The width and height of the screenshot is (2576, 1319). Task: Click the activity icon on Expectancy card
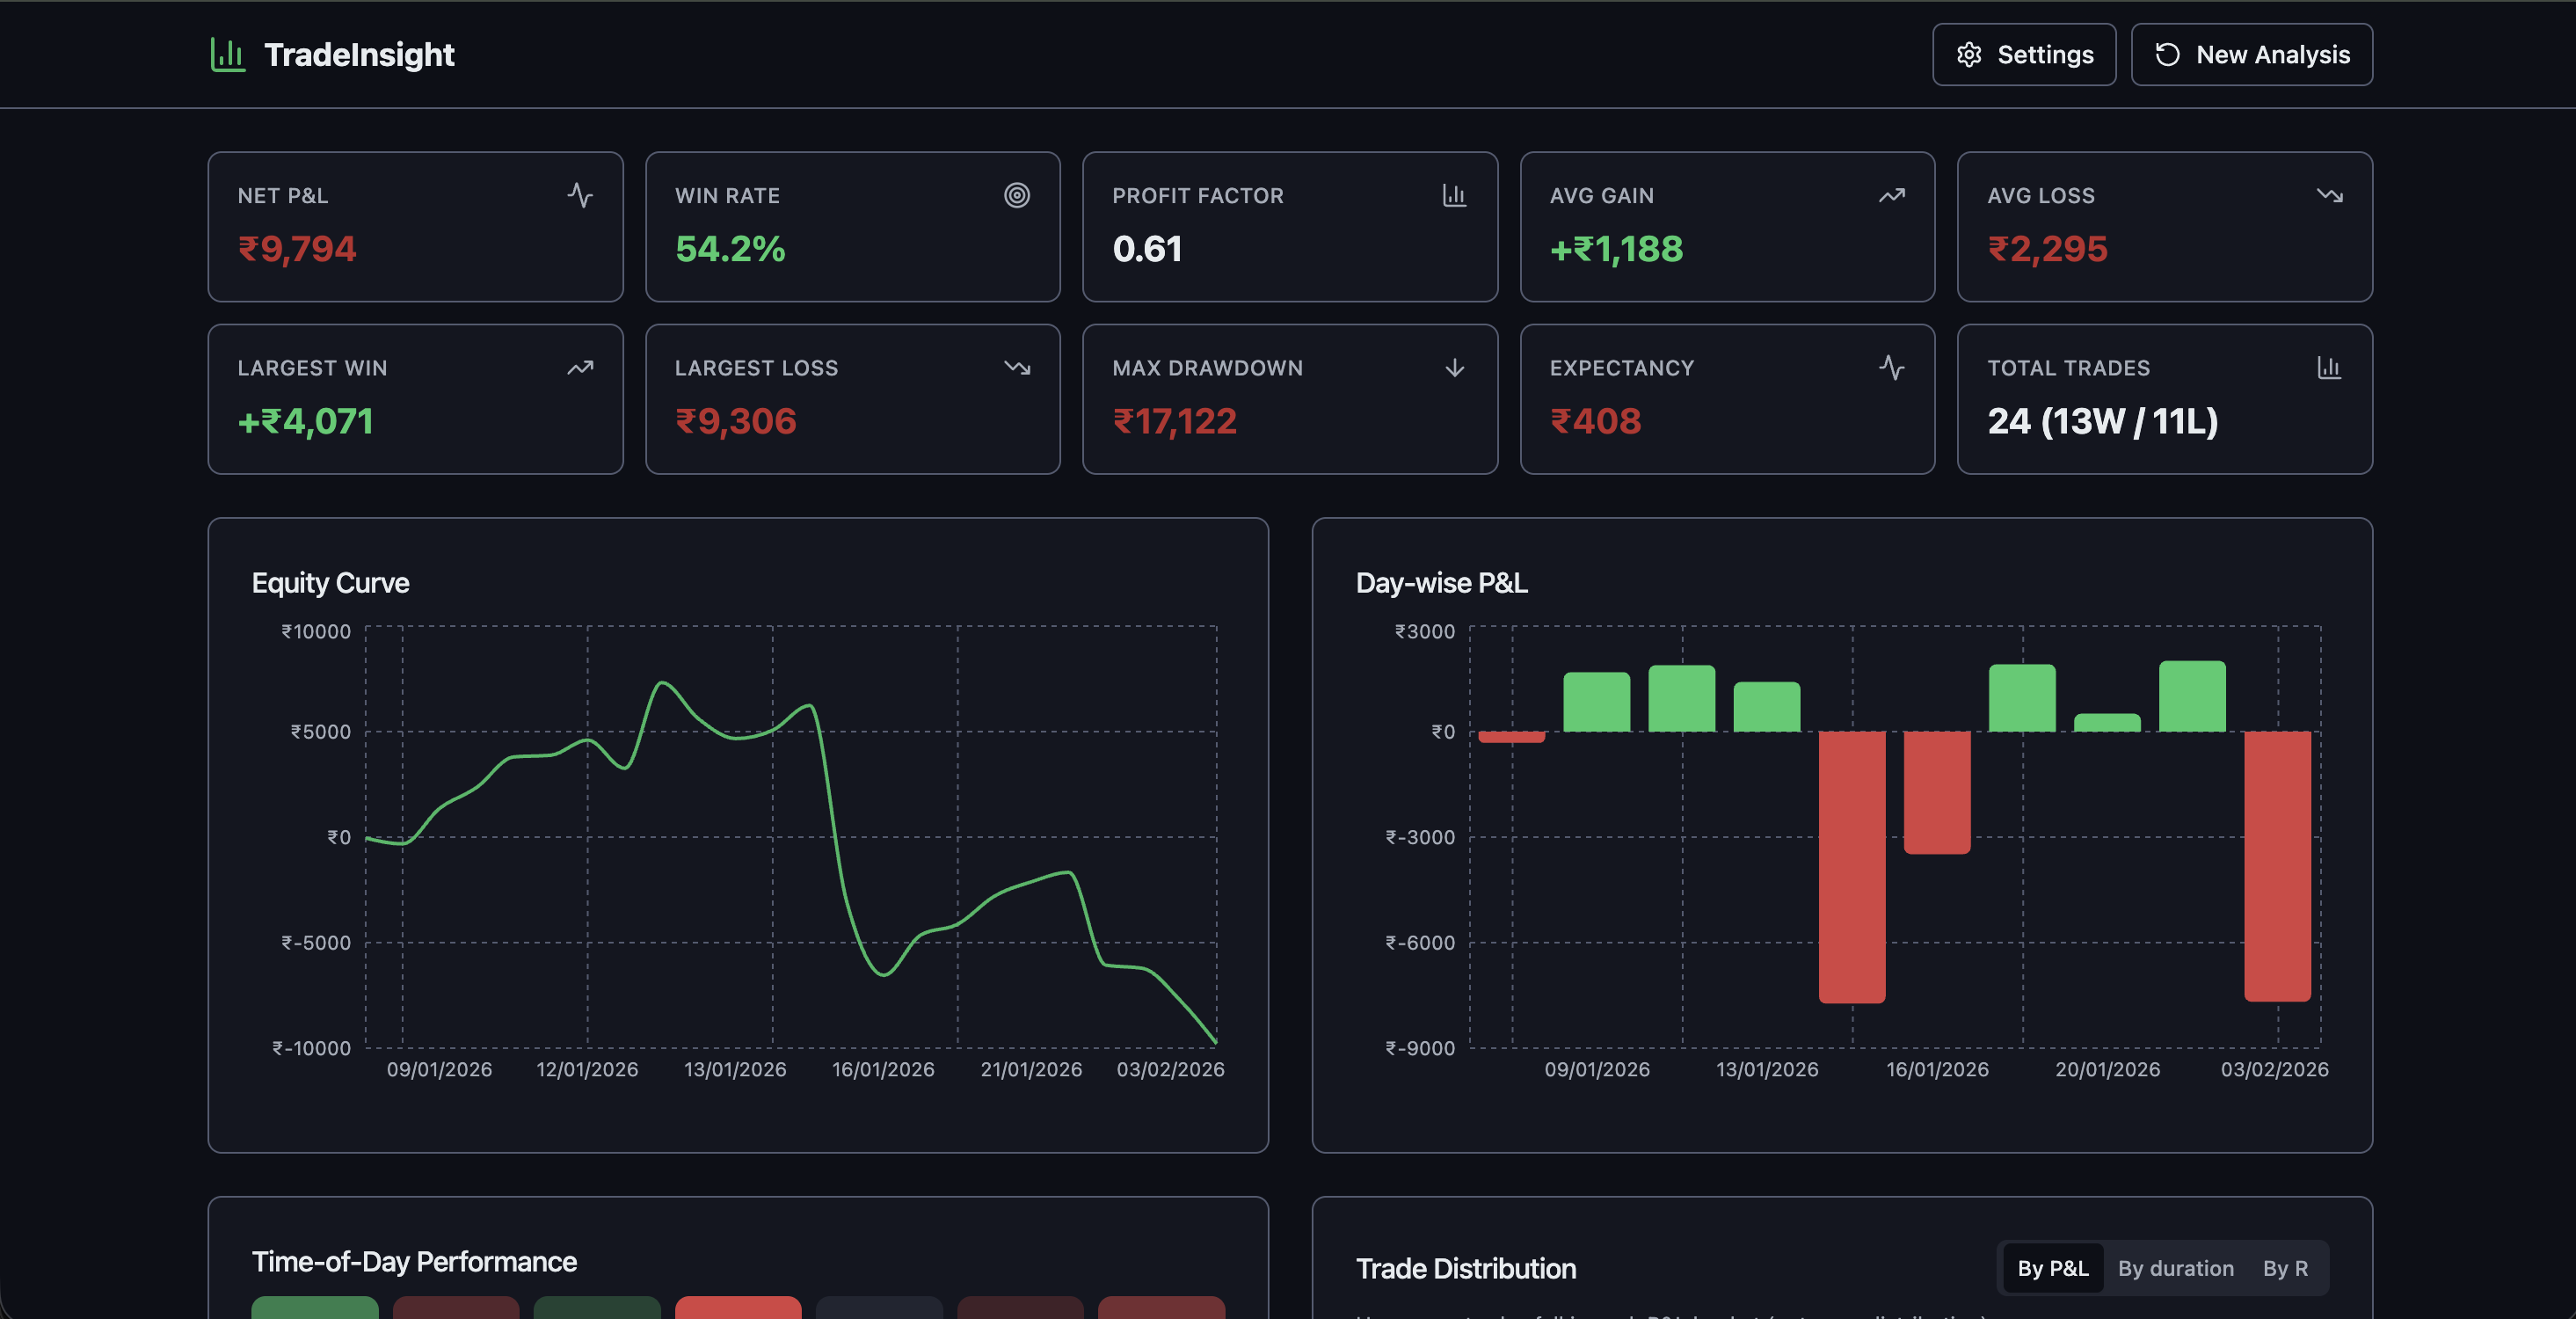[1892, 368]
